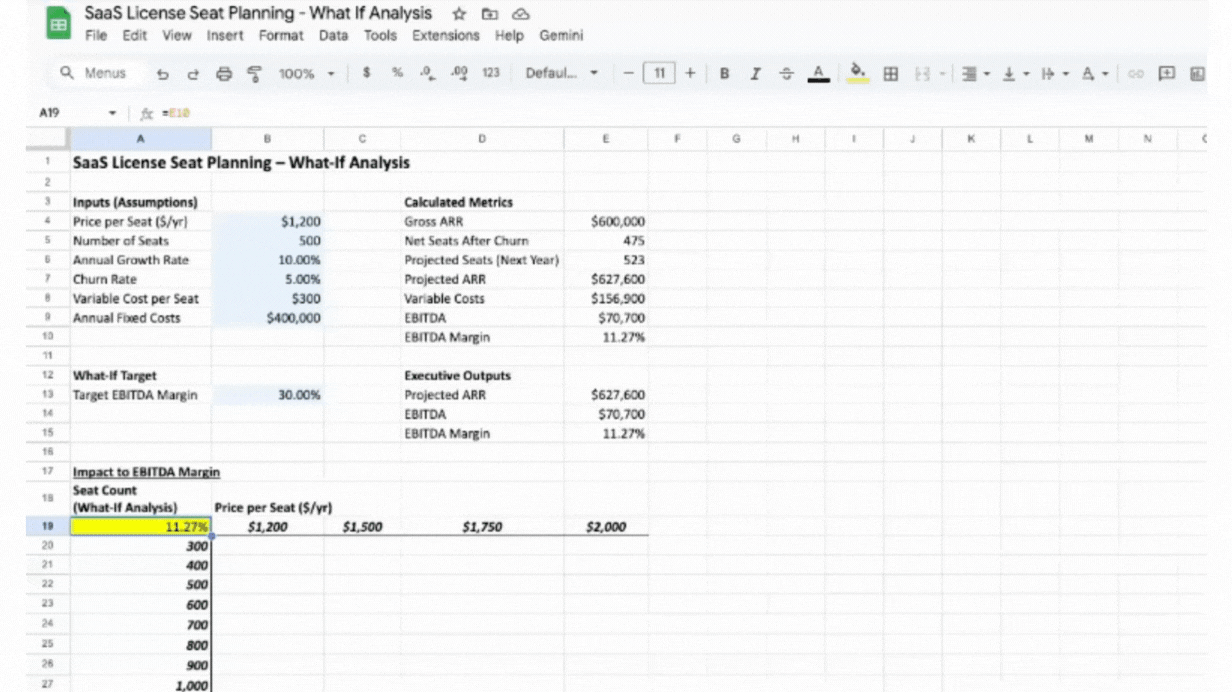Select the 'Impact to EBITDA Margin' heading cell
Screen dimensions: 1232x692
pyautogui.click(x=140, y=471)
